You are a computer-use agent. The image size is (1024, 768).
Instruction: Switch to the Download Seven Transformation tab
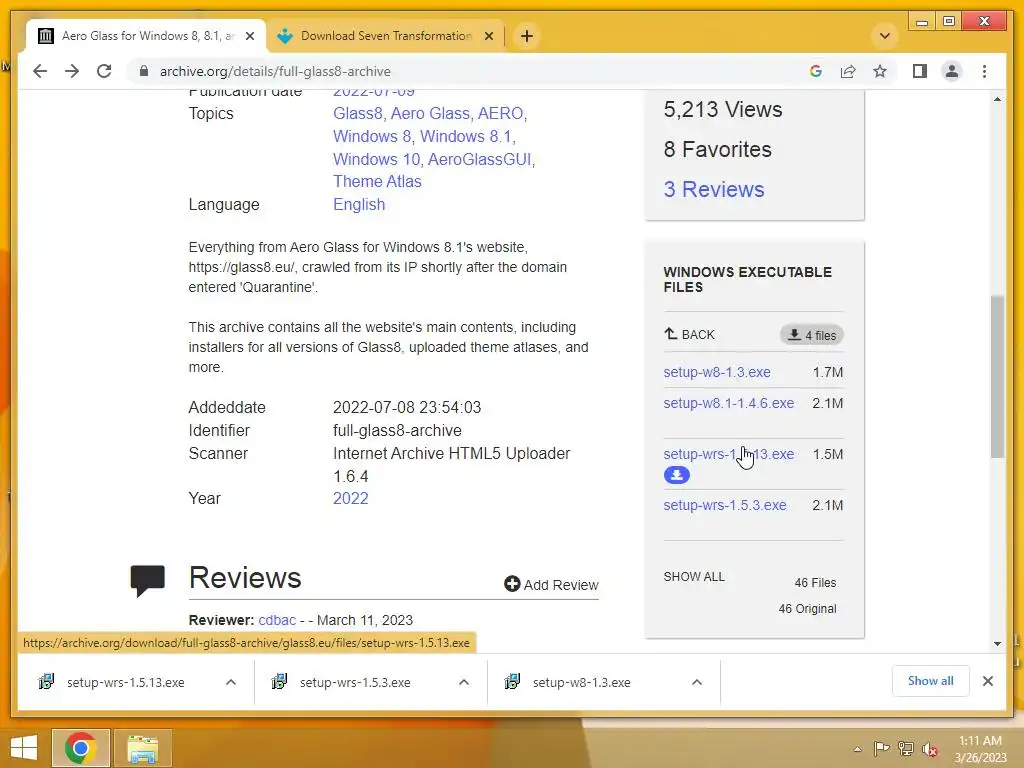[386, 36]
